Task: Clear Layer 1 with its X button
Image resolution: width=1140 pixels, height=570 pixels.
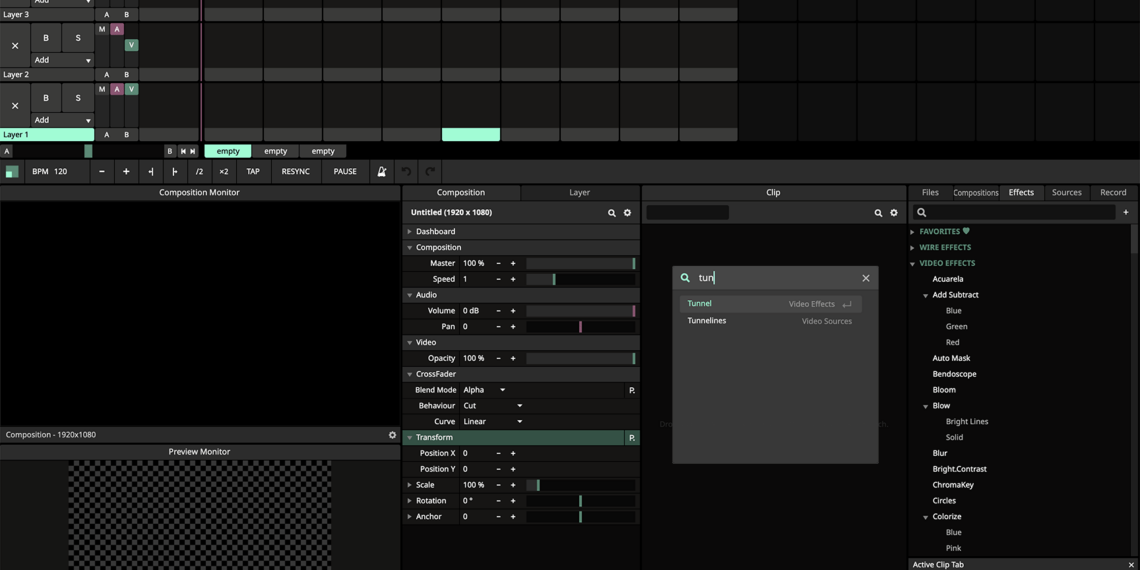Action: (15, 105)
